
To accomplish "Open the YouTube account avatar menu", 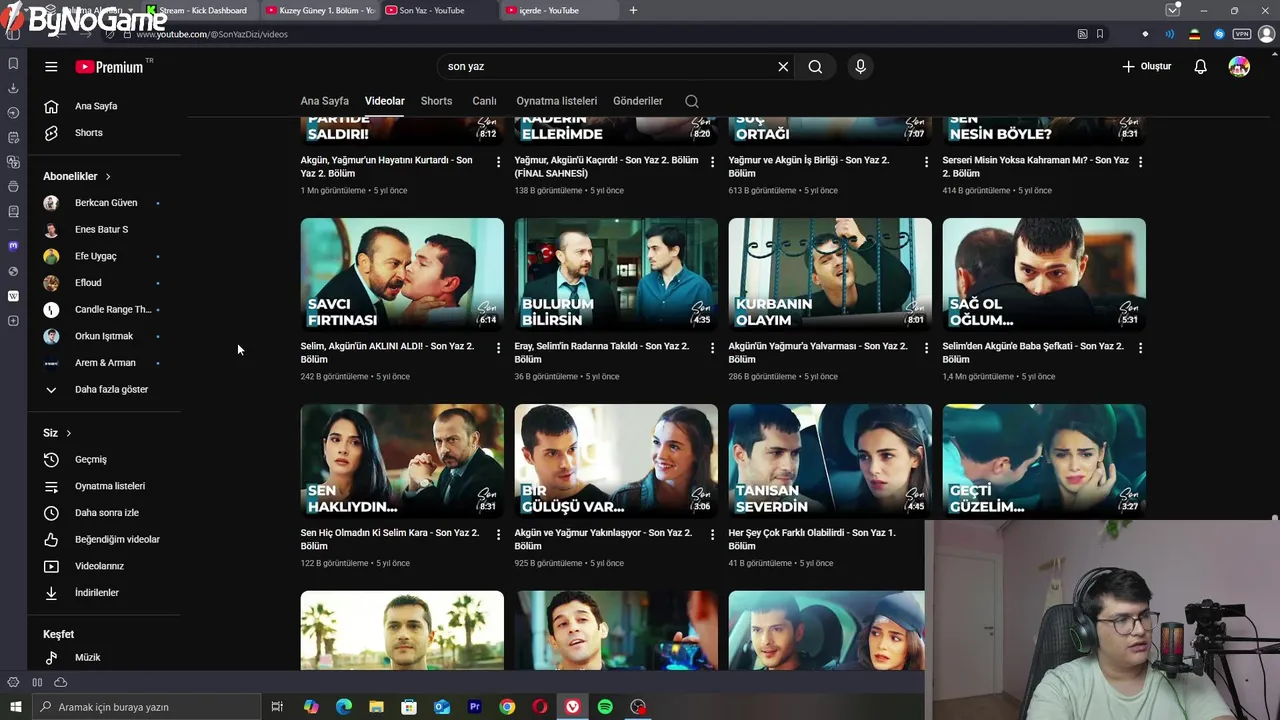I will (x=1239, y=67).
